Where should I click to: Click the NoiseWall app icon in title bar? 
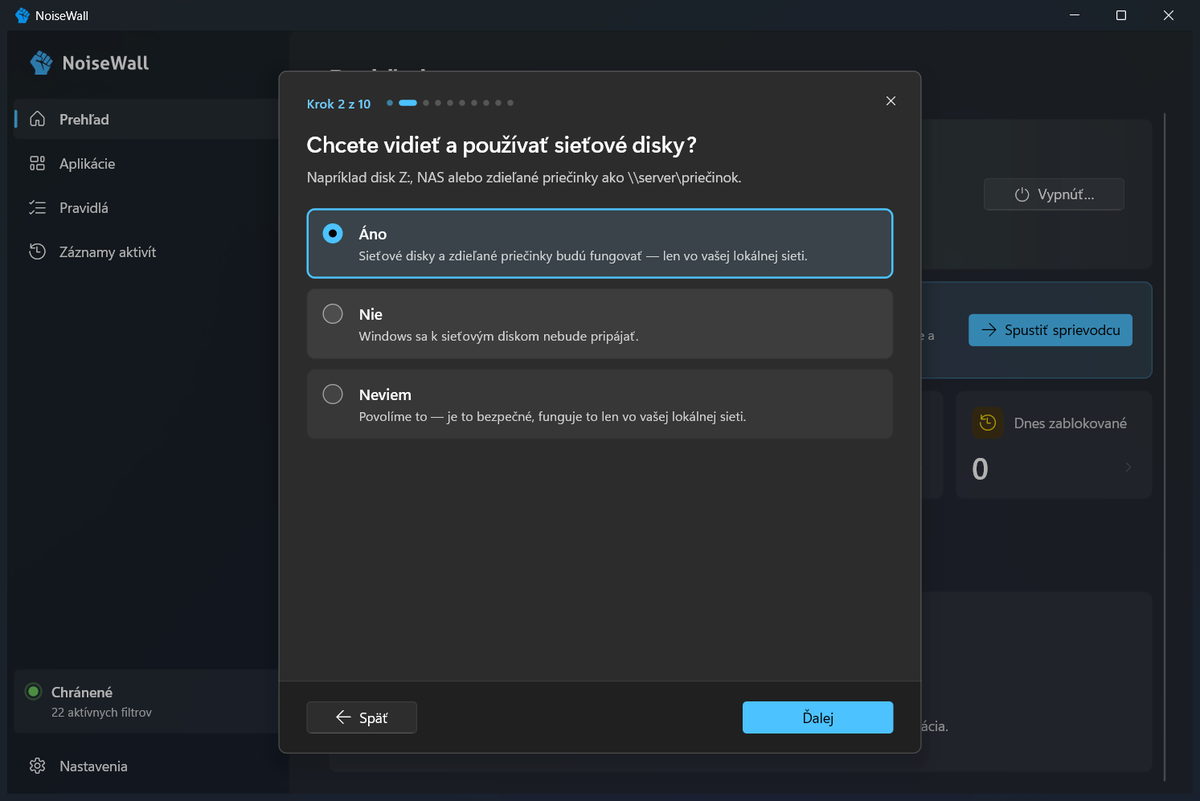coord(22,15)
